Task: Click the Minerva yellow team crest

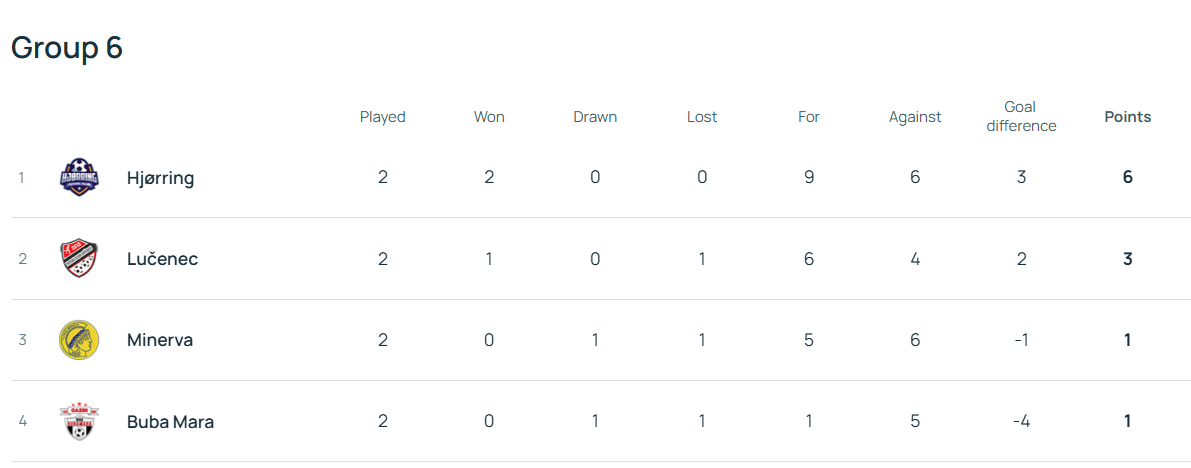Action: [x=79, y=339]
